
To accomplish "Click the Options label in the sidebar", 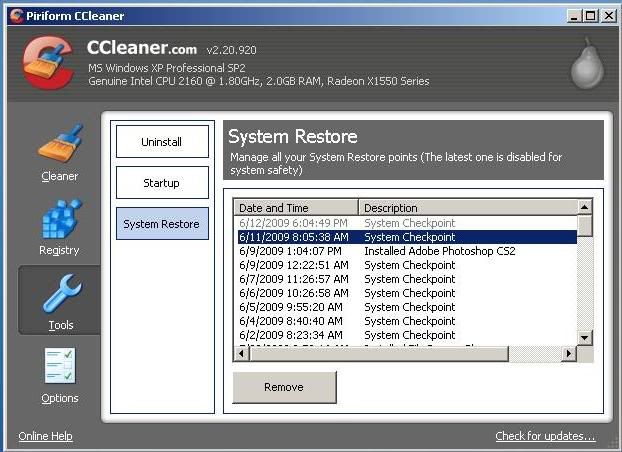I will (60, 398).
